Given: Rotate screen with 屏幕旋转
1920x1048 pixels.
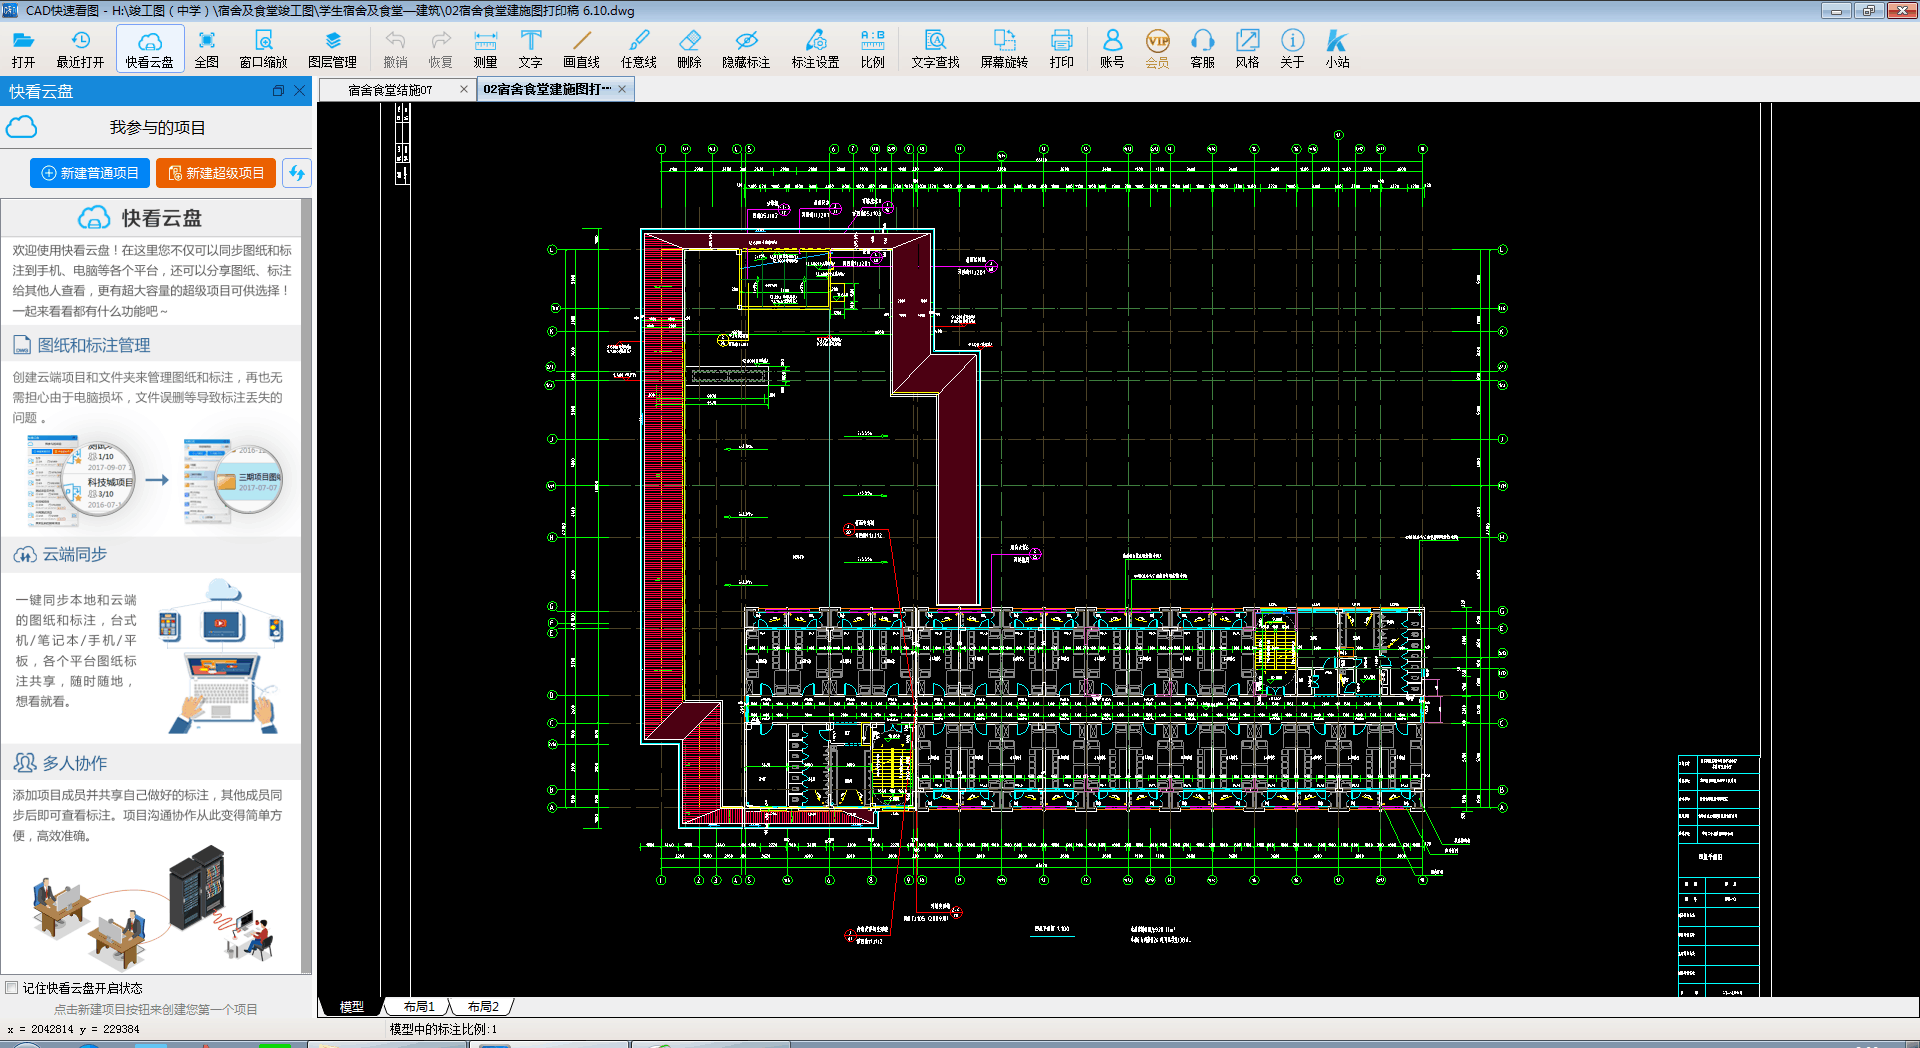Looking at the screenshot, I should coord(1004,49).
